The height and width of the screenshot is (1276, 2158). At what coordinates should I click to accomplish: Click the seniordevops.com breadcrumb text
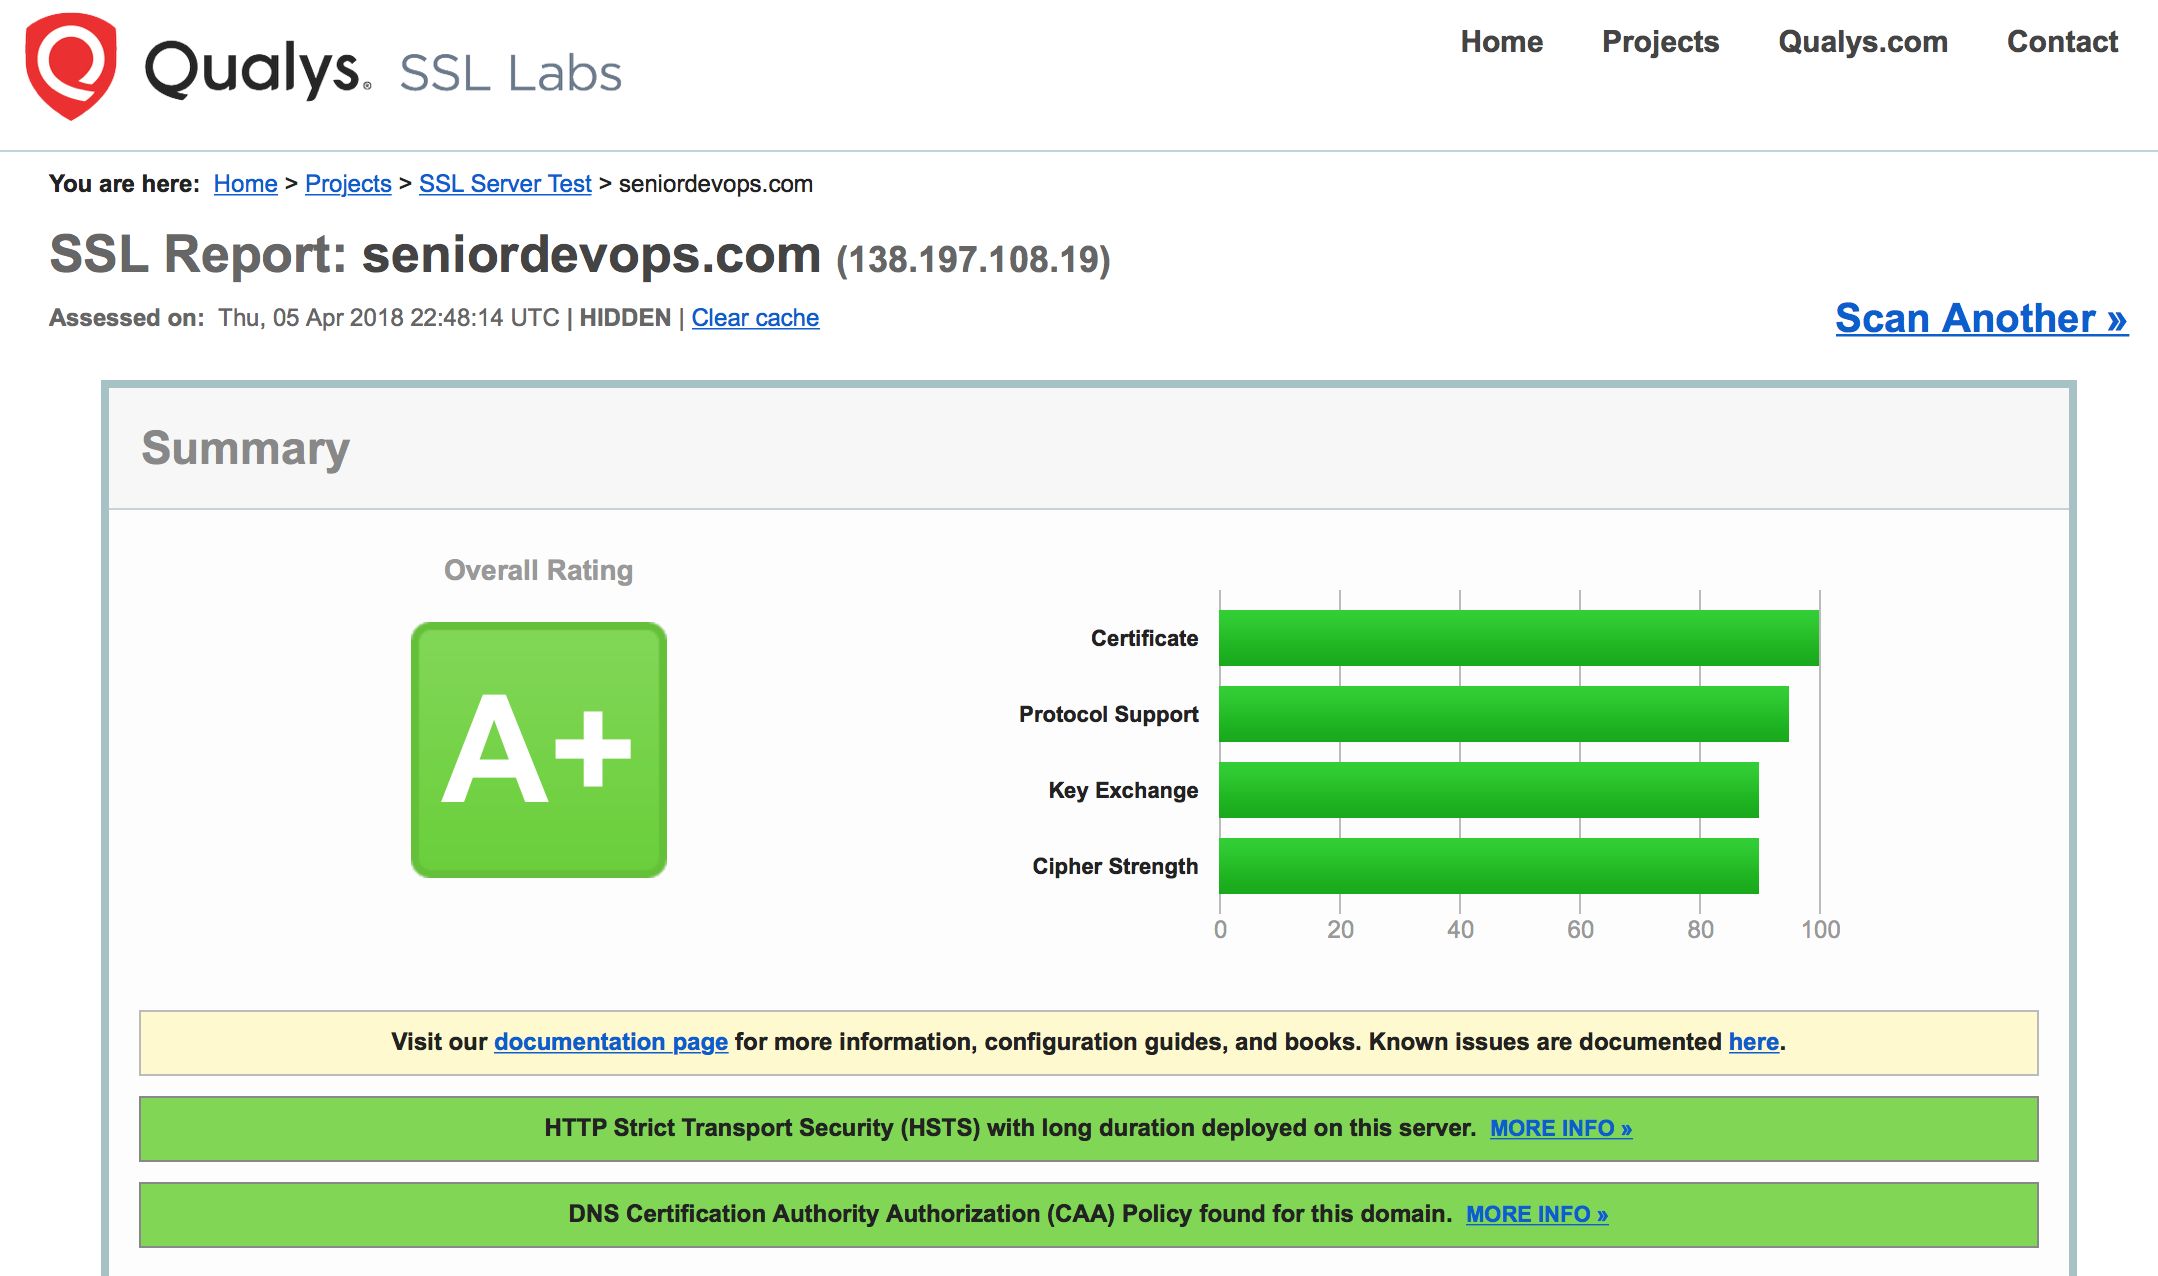(714, 183)
